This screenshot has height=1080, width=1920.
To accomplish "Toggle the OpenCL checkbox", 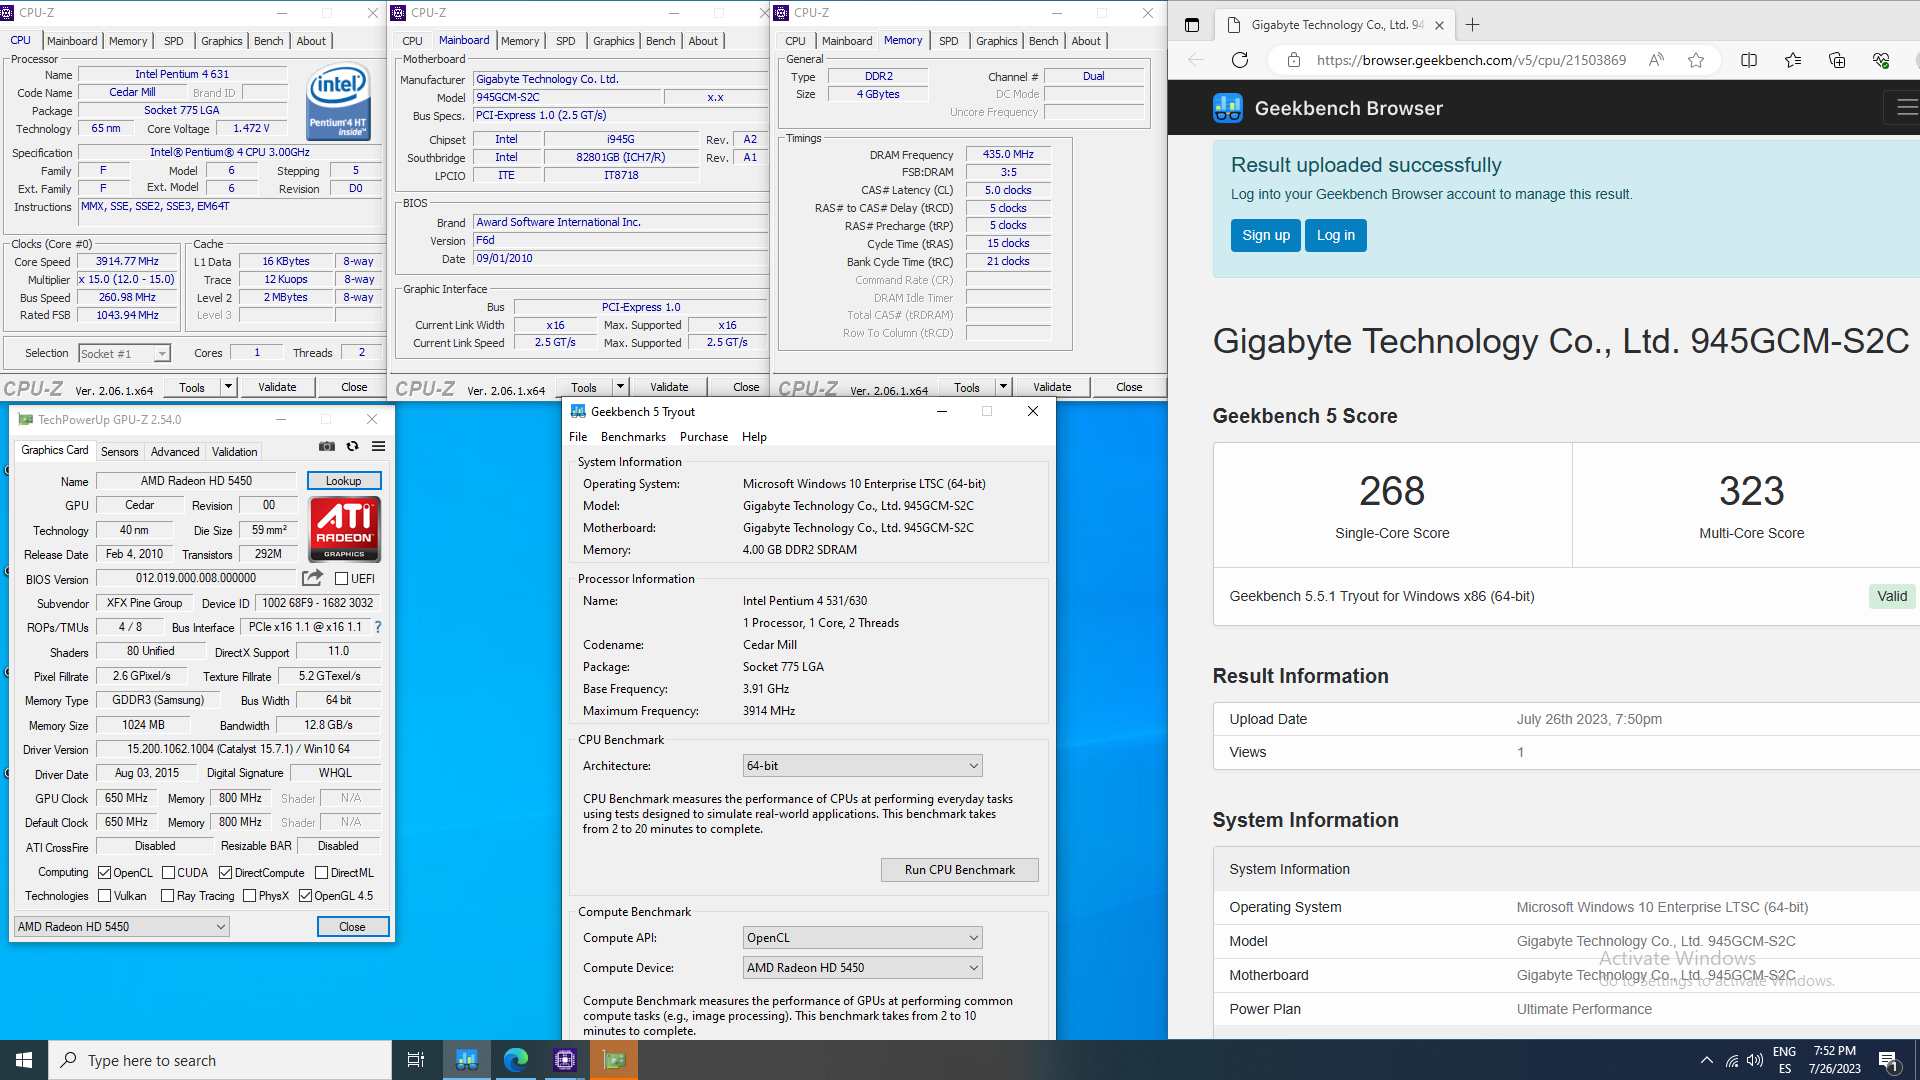I will [104, 873].
